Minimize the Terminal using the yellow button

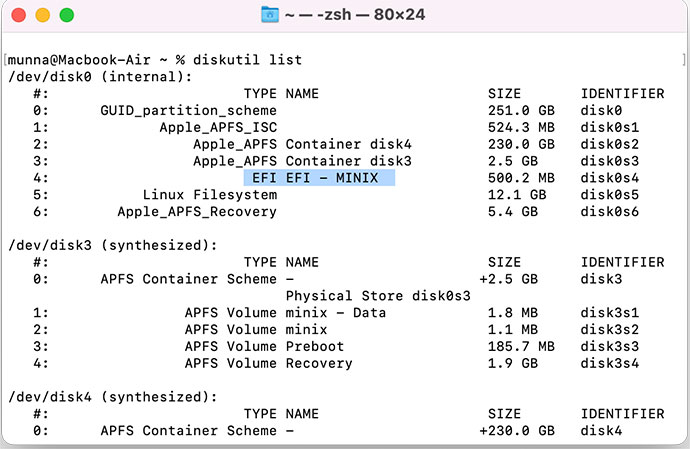click(43, 16)
